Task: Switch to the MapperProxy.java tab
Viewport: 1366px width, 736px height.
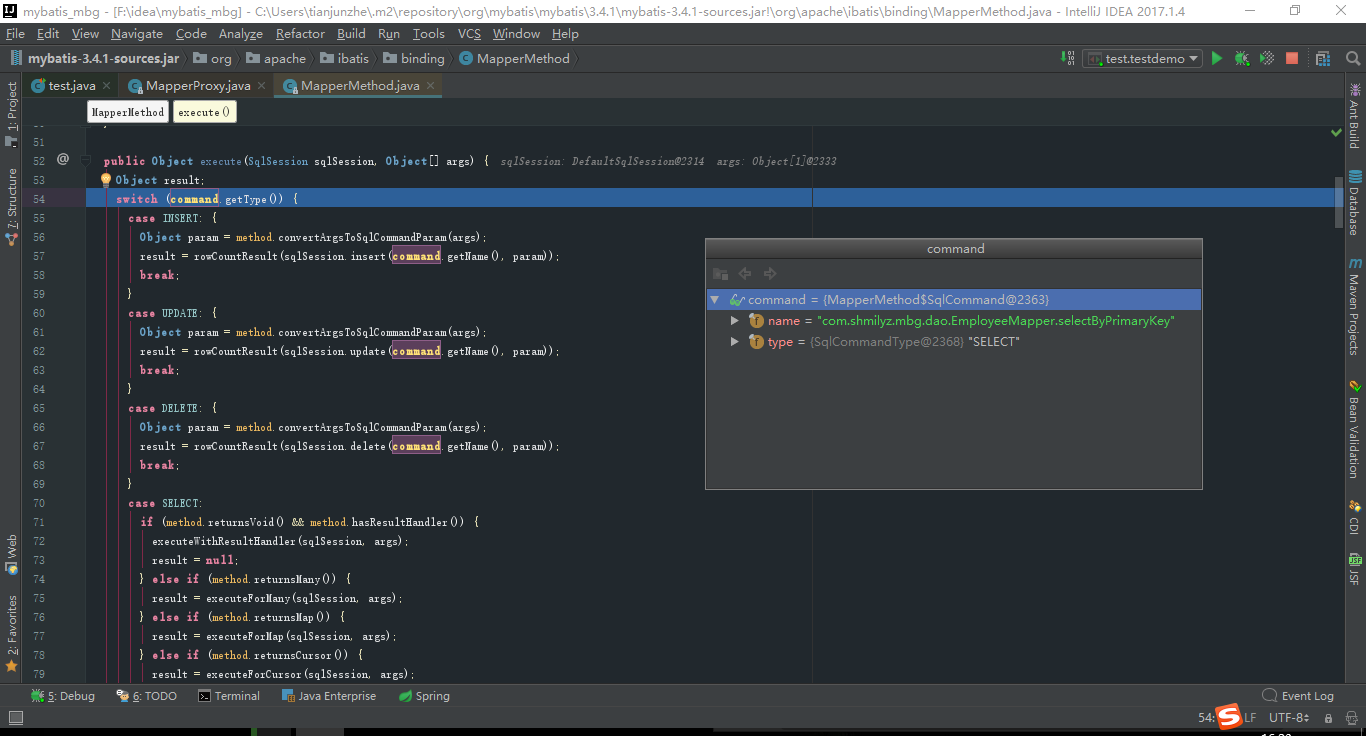Action: (196, 85)
